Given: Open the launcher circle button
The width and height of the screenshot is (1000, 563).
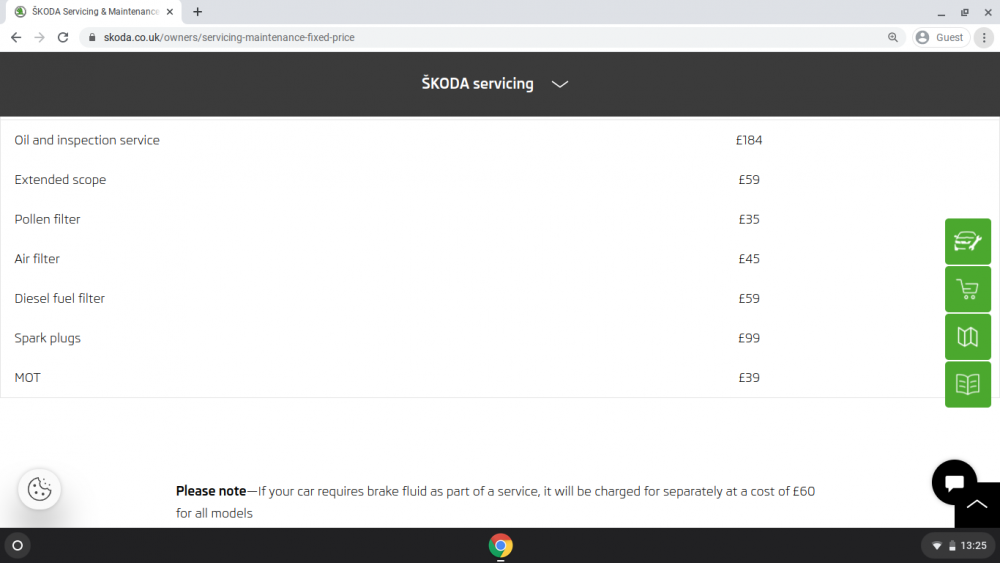Looking at the screenshot, I should tap(18, 545).
